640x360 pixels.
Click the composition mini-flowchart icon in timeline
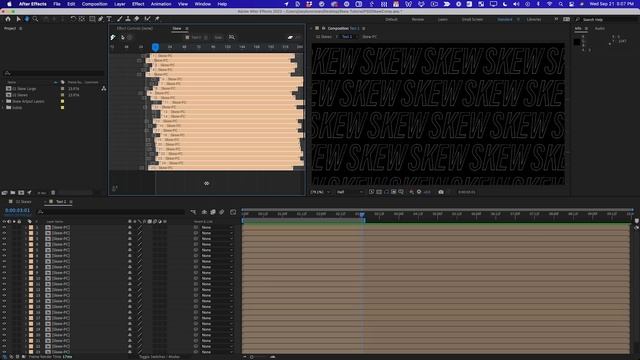coord(193,212)
